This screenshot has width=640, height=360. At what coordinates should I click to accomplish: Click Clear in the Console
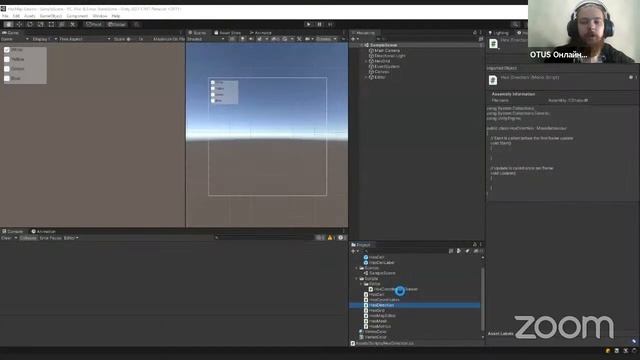(x=6, y=238)
